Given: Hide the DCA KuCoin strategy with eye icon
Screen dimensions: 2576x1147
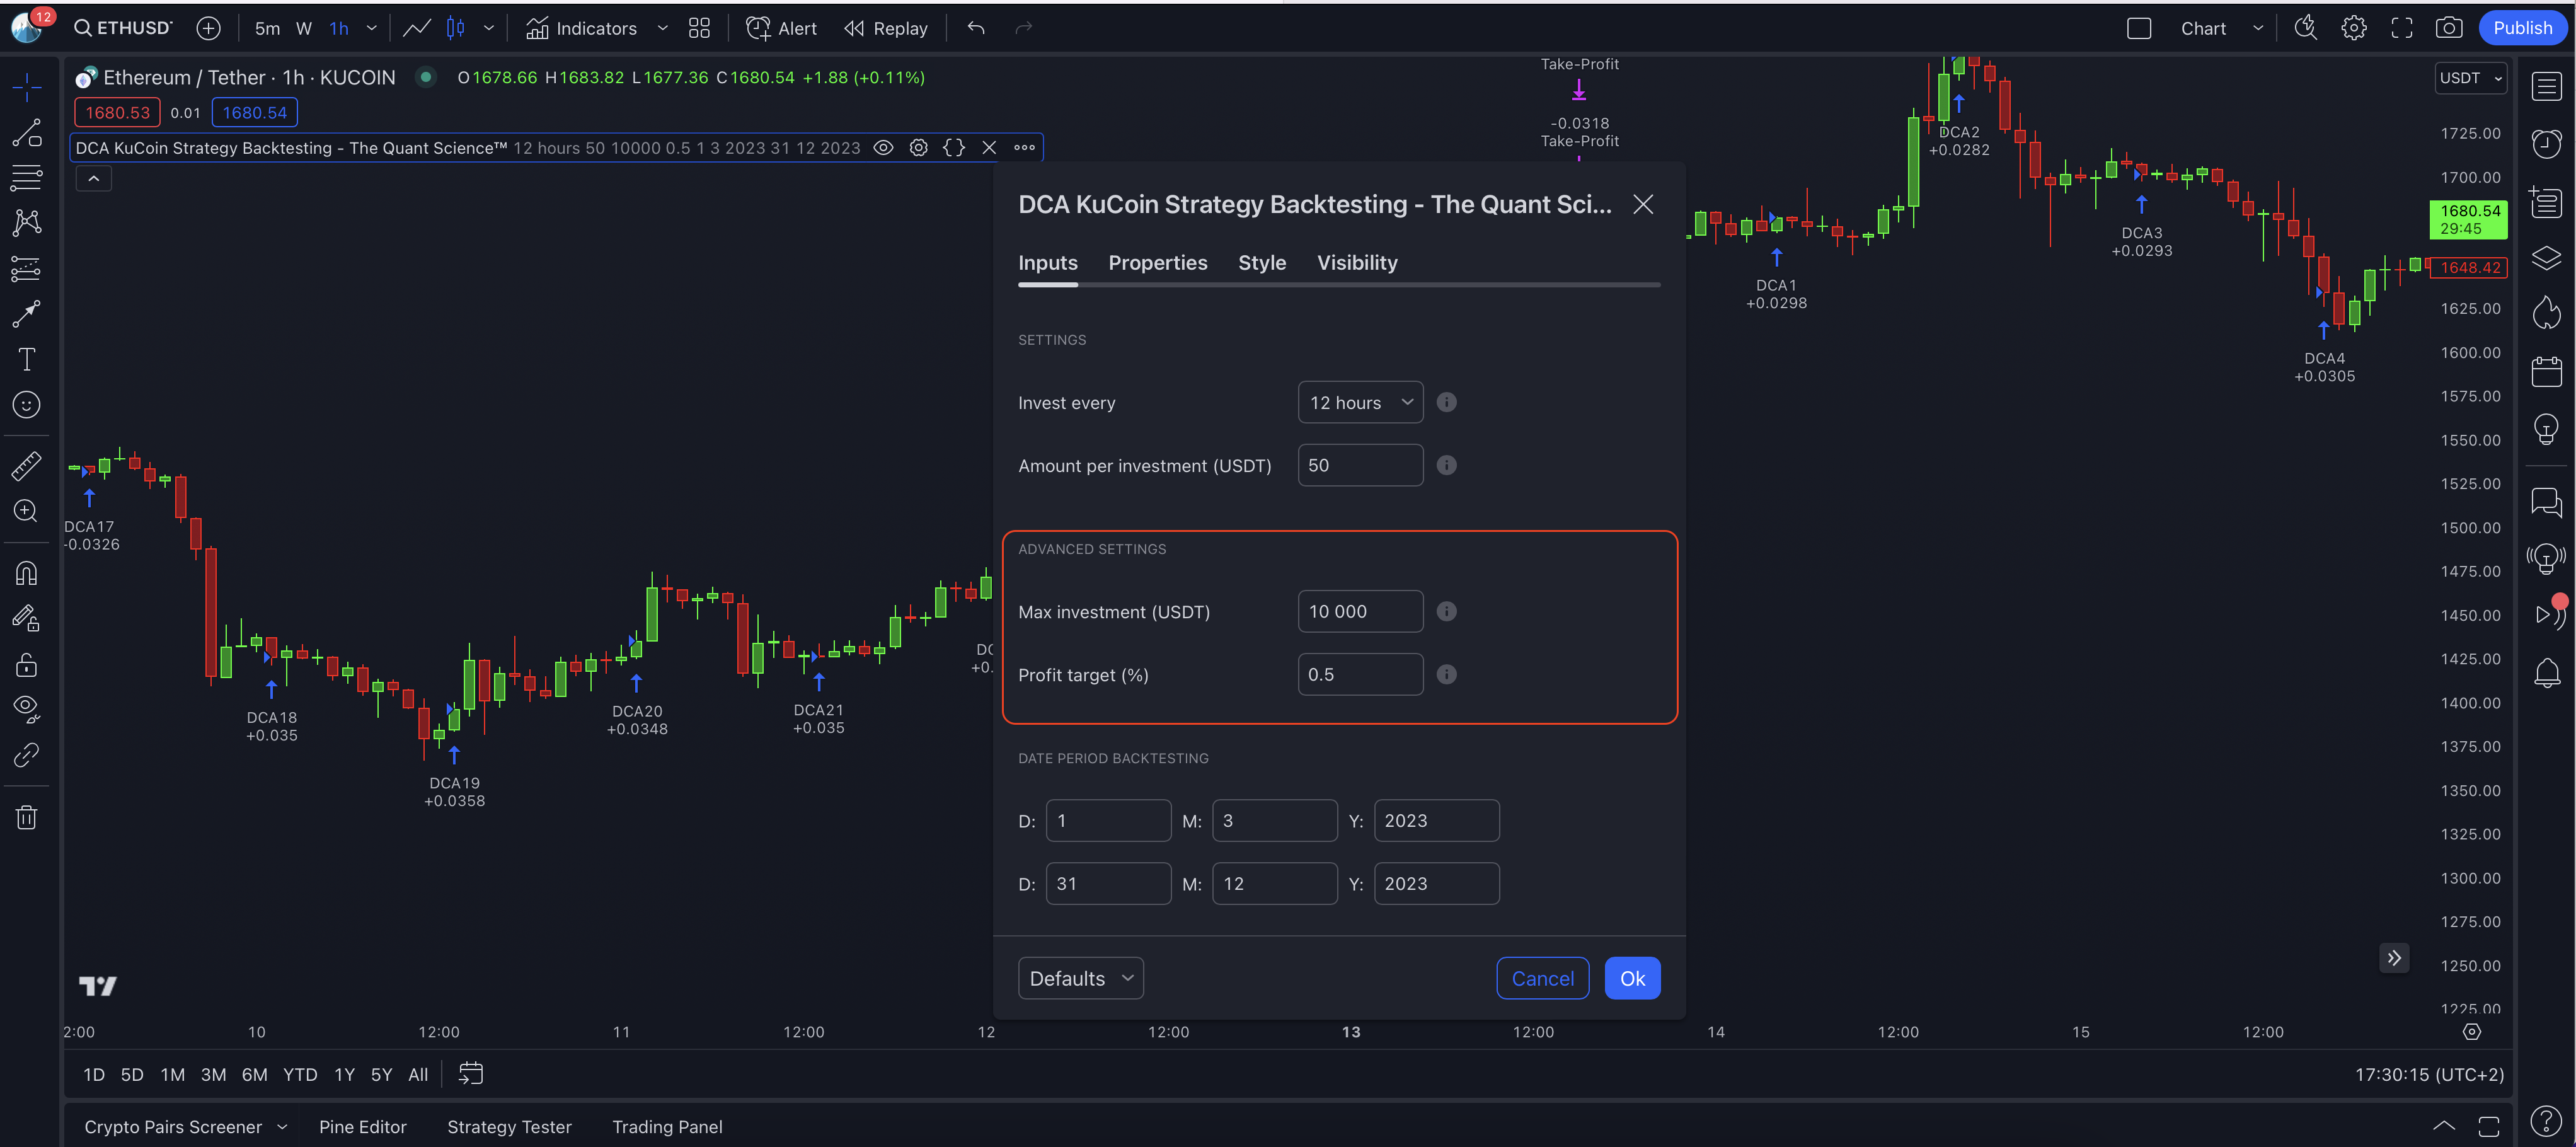Looking at the screenshot, I should pyautogui.click(x=883, y=148).
